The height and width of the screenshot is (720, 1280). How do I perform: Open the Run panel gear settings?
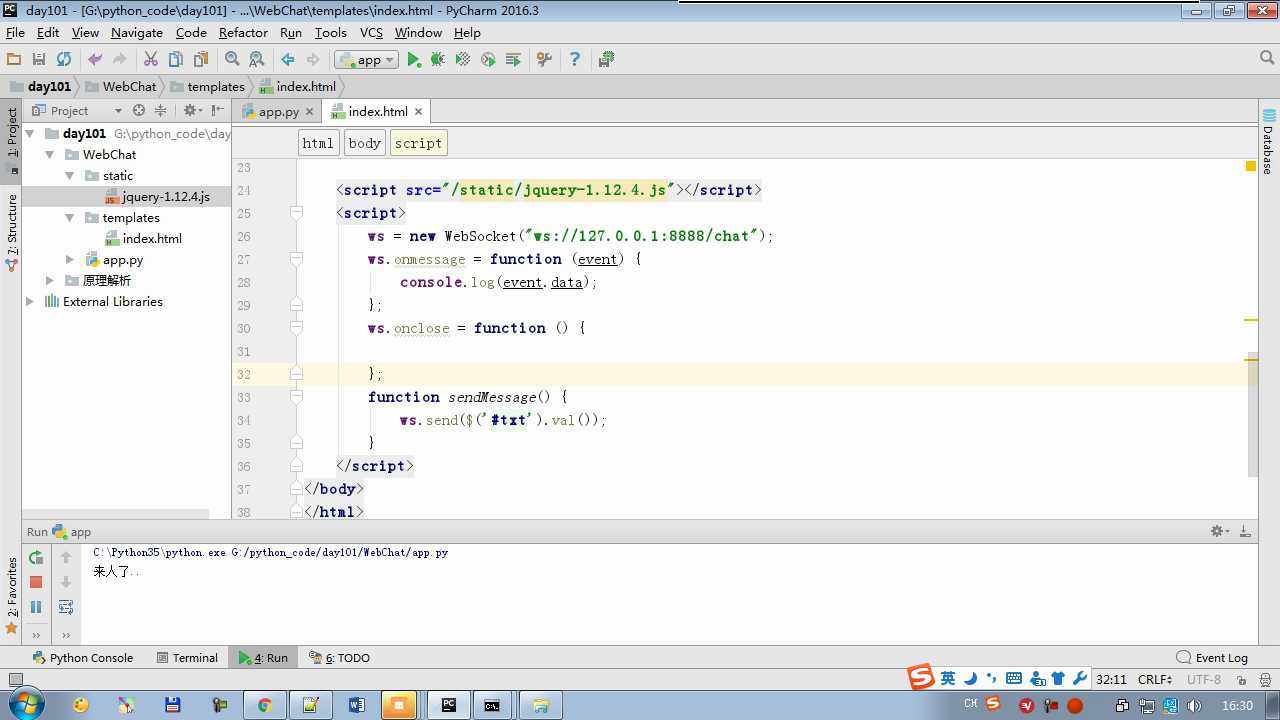pyautogui.click(x=1219, y=531)
